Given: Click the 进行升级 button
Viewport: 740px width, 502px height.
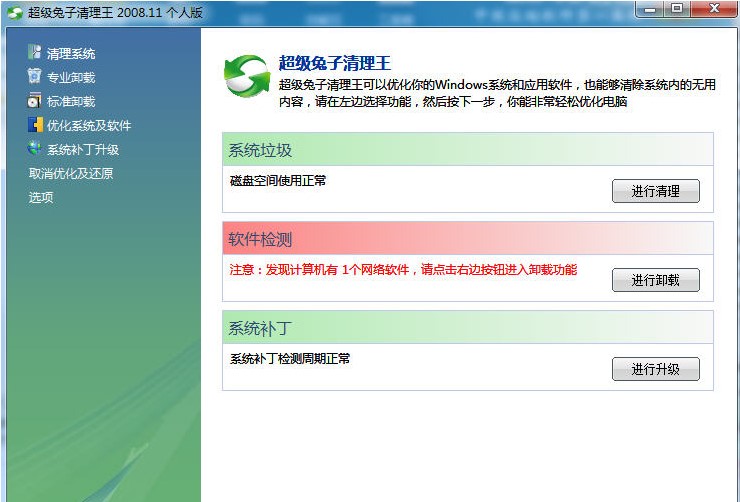Looking at the screenshot, I should pyautogui.click(x=656, y=369).
